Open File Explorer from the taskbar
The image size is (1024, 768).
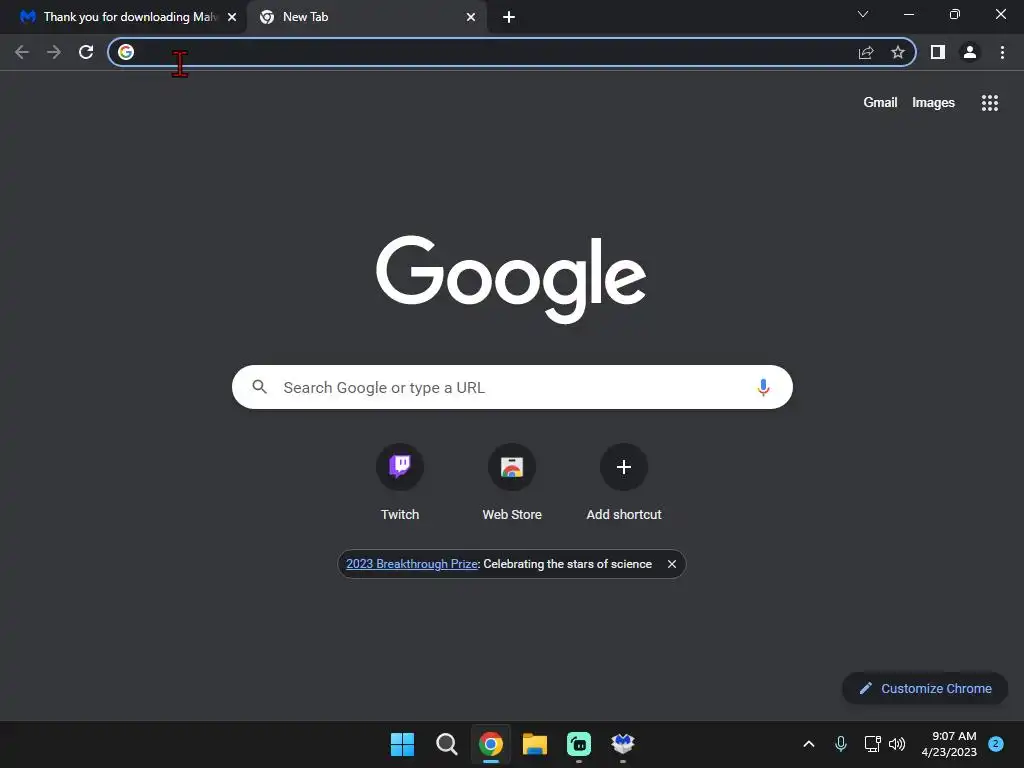tap(534, 744)
